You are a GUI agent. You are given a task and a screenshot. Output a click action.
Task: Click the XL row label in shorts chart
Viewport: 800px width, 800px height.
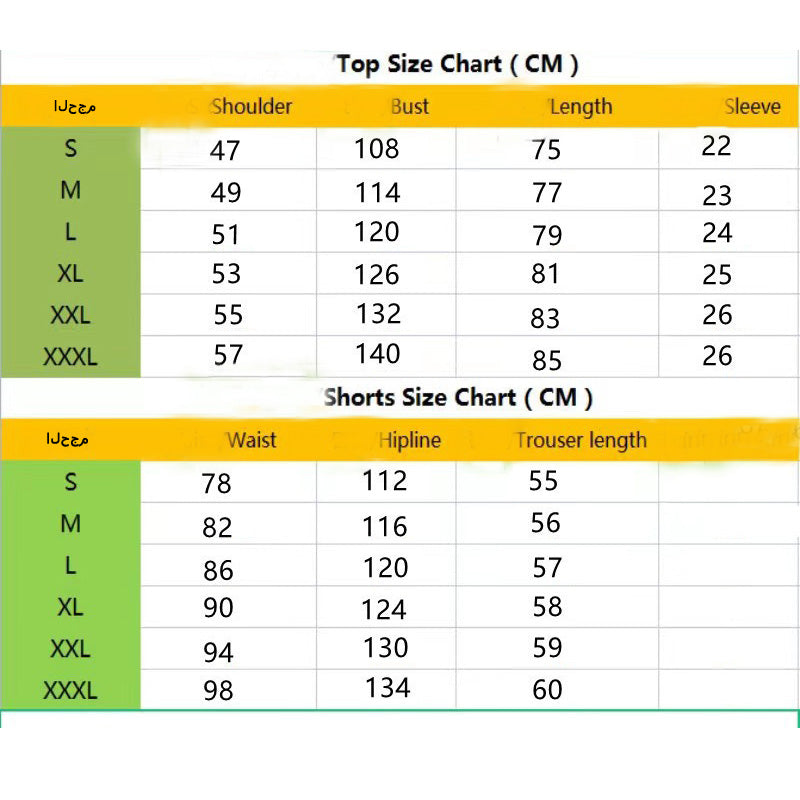tap(70, 607)
